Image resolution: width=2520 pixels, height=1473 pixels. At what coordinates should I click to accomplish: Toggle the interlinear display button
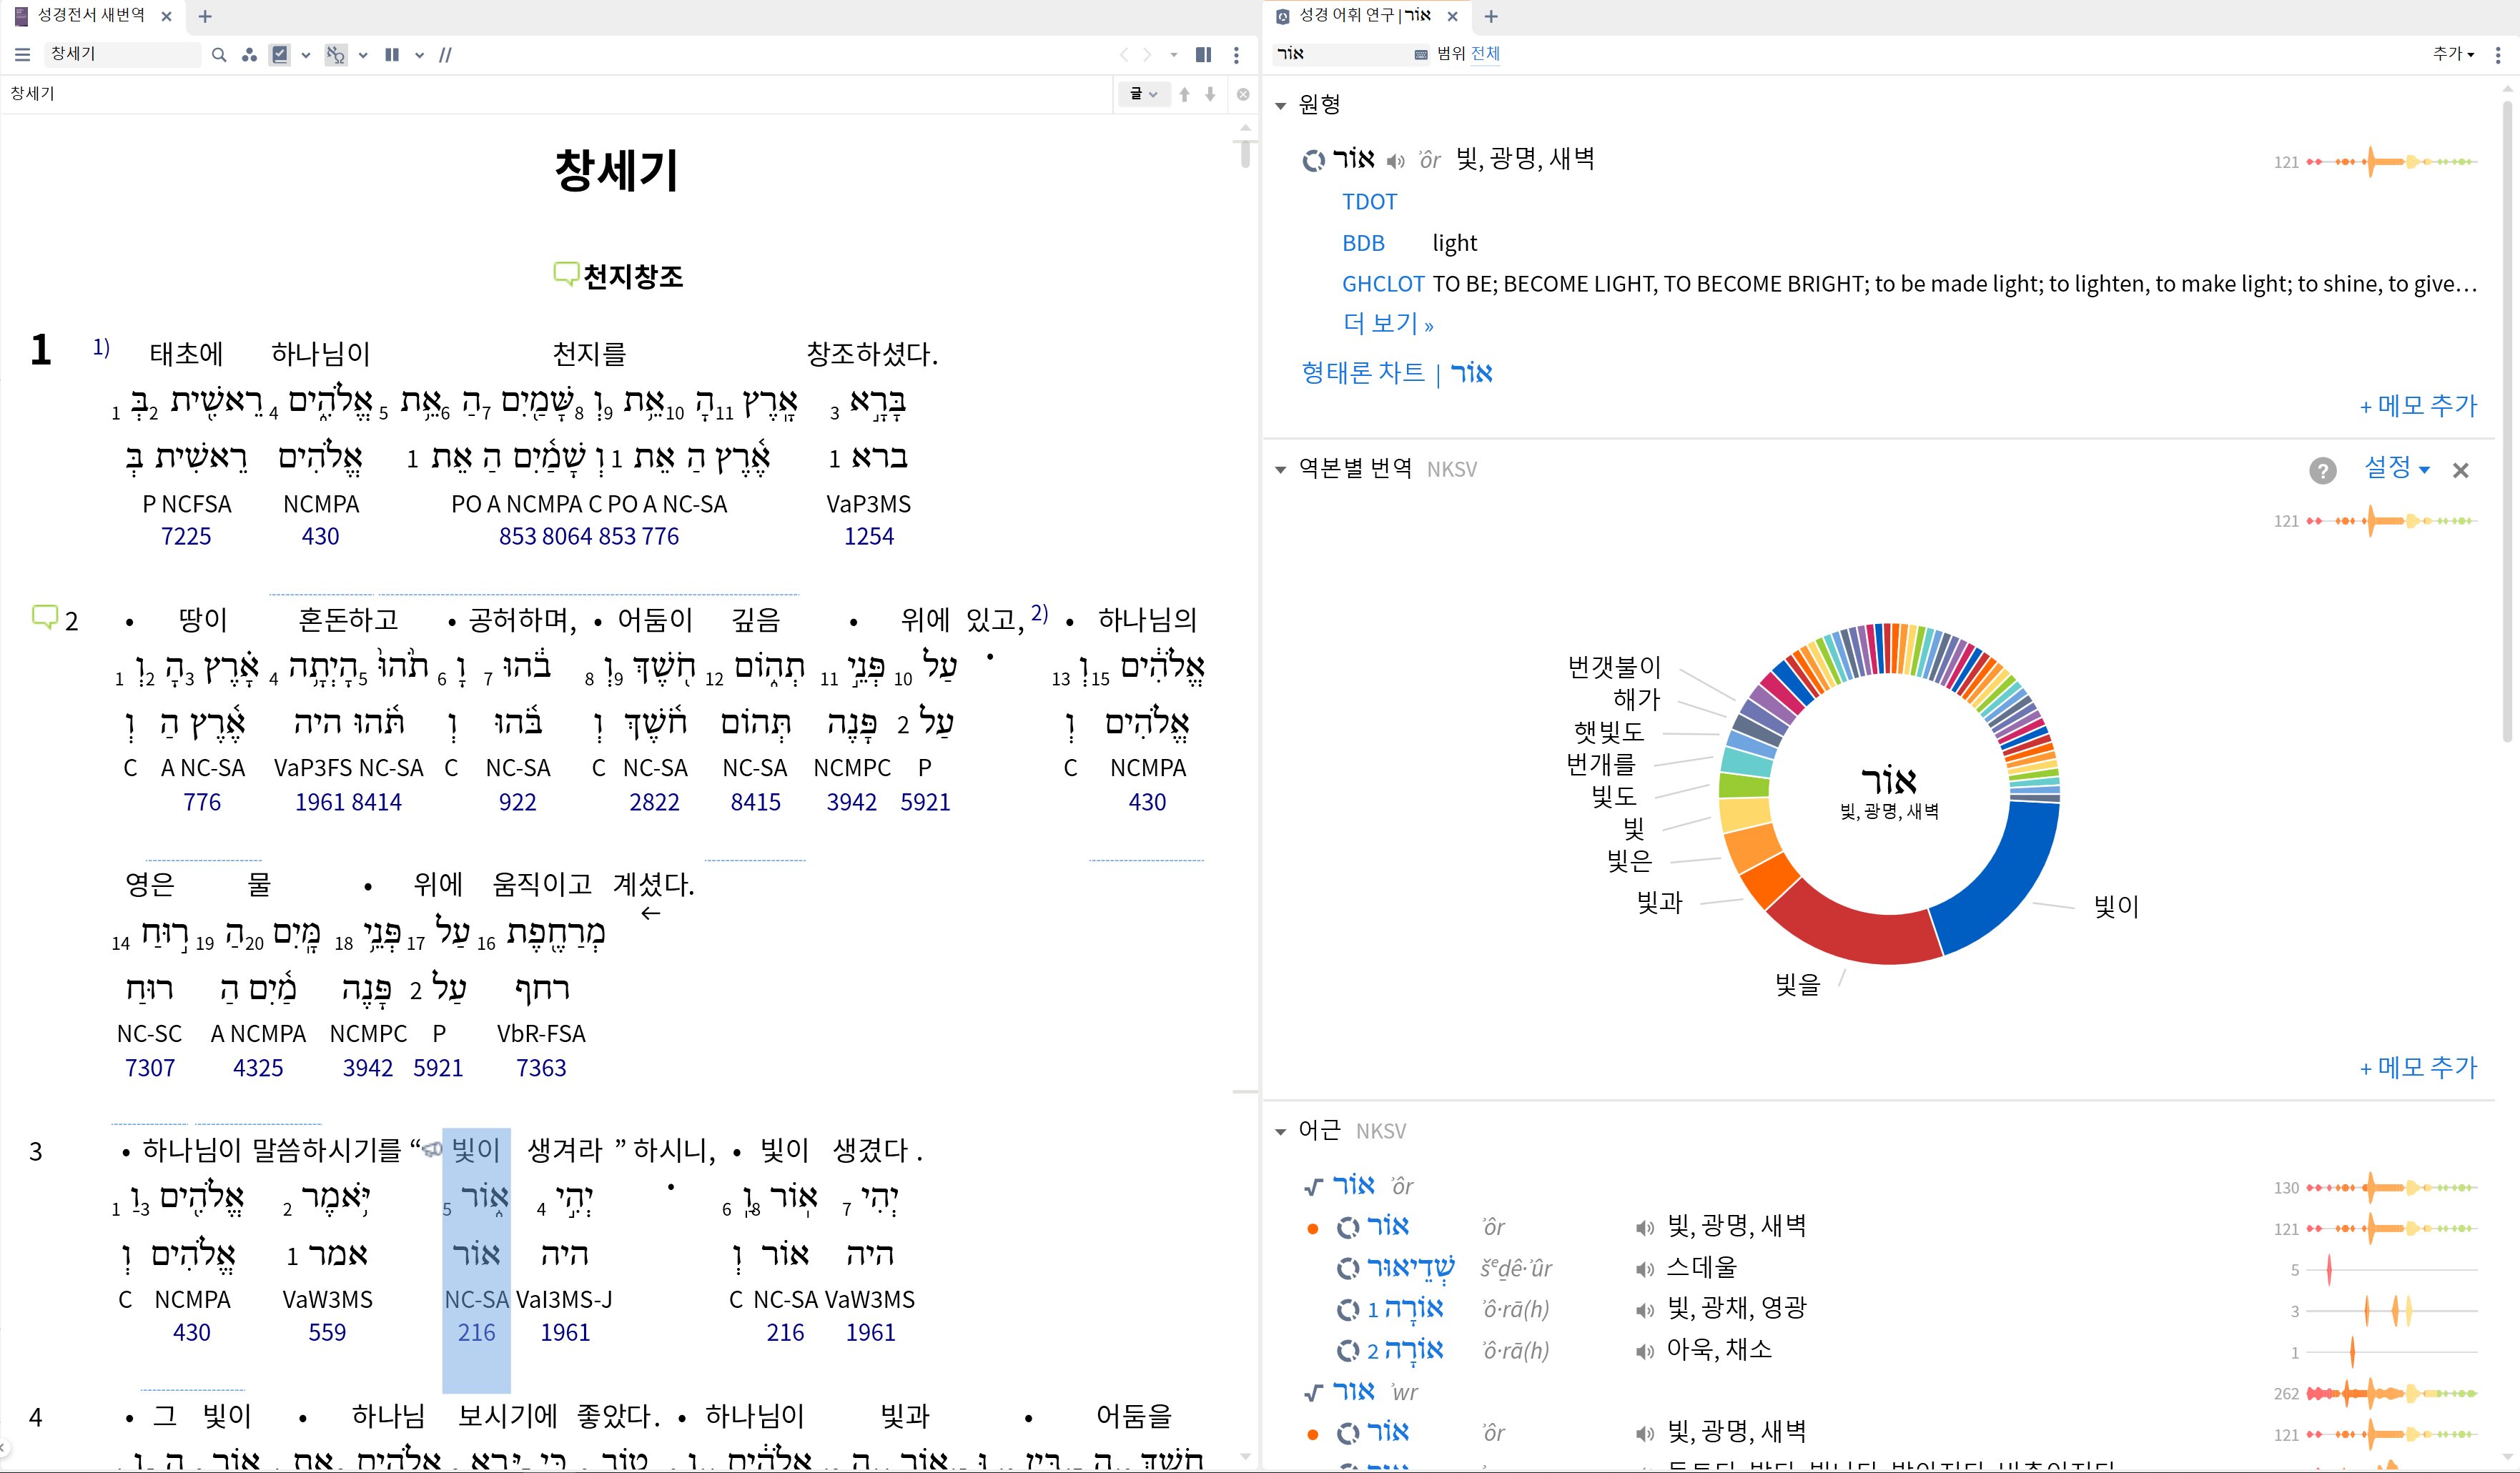(x=336, y=55)
